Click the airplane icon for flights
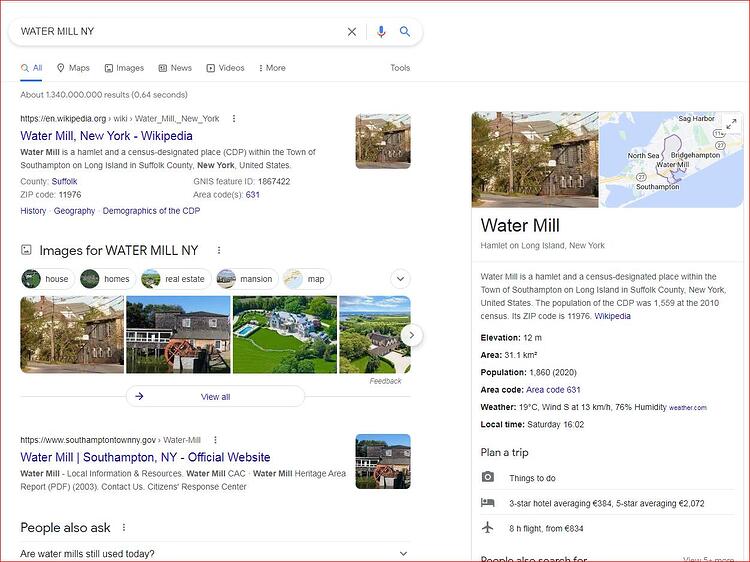750x562 pixels. point(487,528)
